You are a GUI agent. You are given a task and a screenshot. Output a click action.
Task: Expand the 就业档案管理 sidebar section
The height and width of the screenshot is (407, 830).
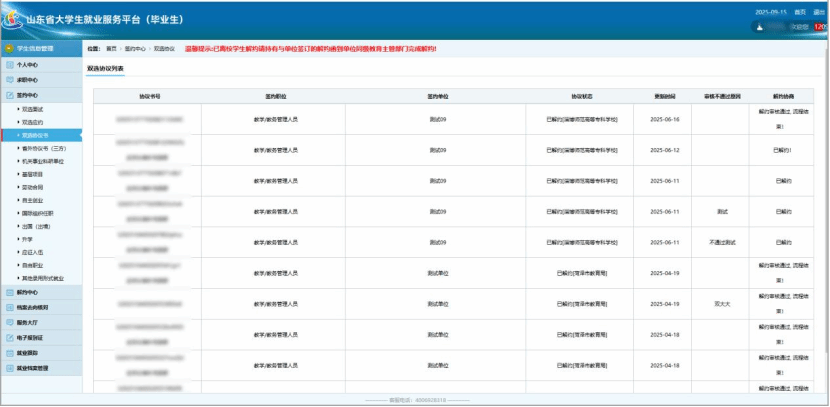(x=33, y=368)
